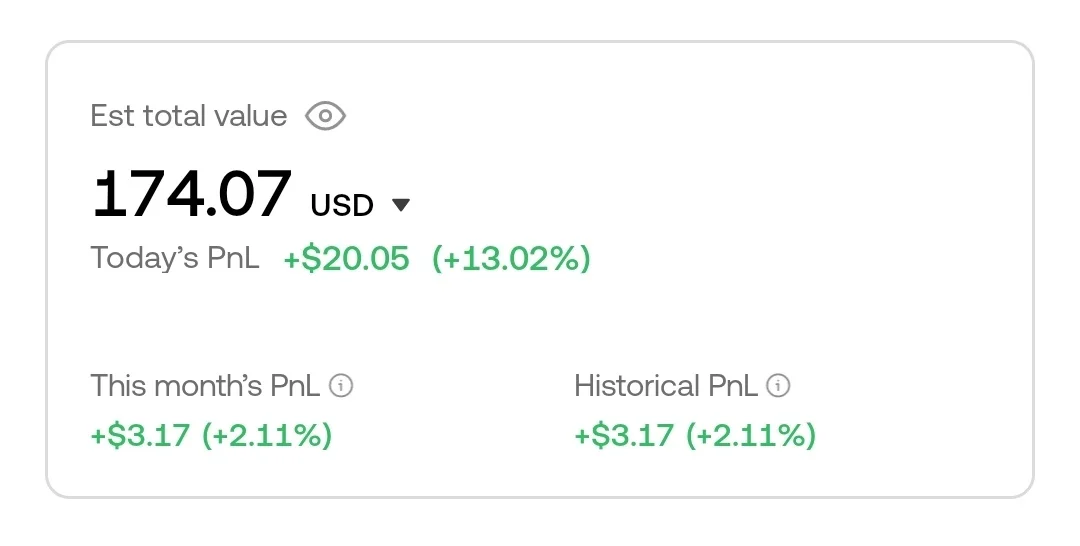
Task: Open the USD currency dropdown arrow
Action: click(401, 205)
